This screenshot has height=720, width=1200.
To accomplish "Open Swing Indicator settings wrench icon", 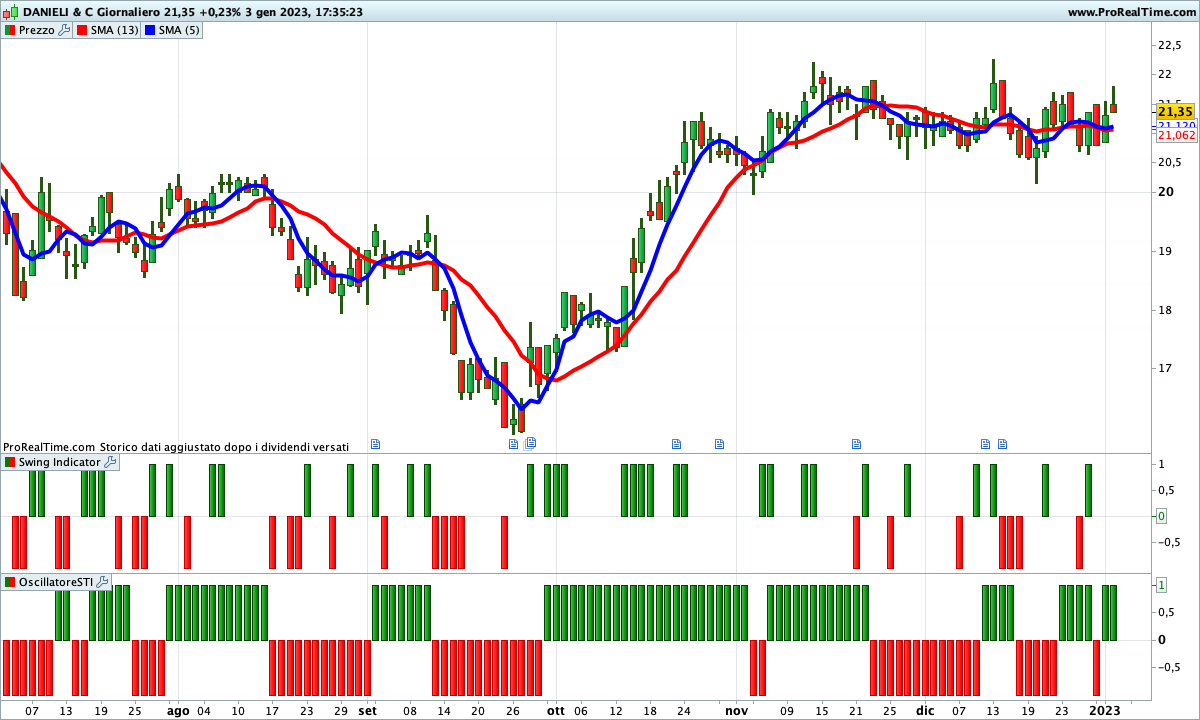I will click(110, 462).
